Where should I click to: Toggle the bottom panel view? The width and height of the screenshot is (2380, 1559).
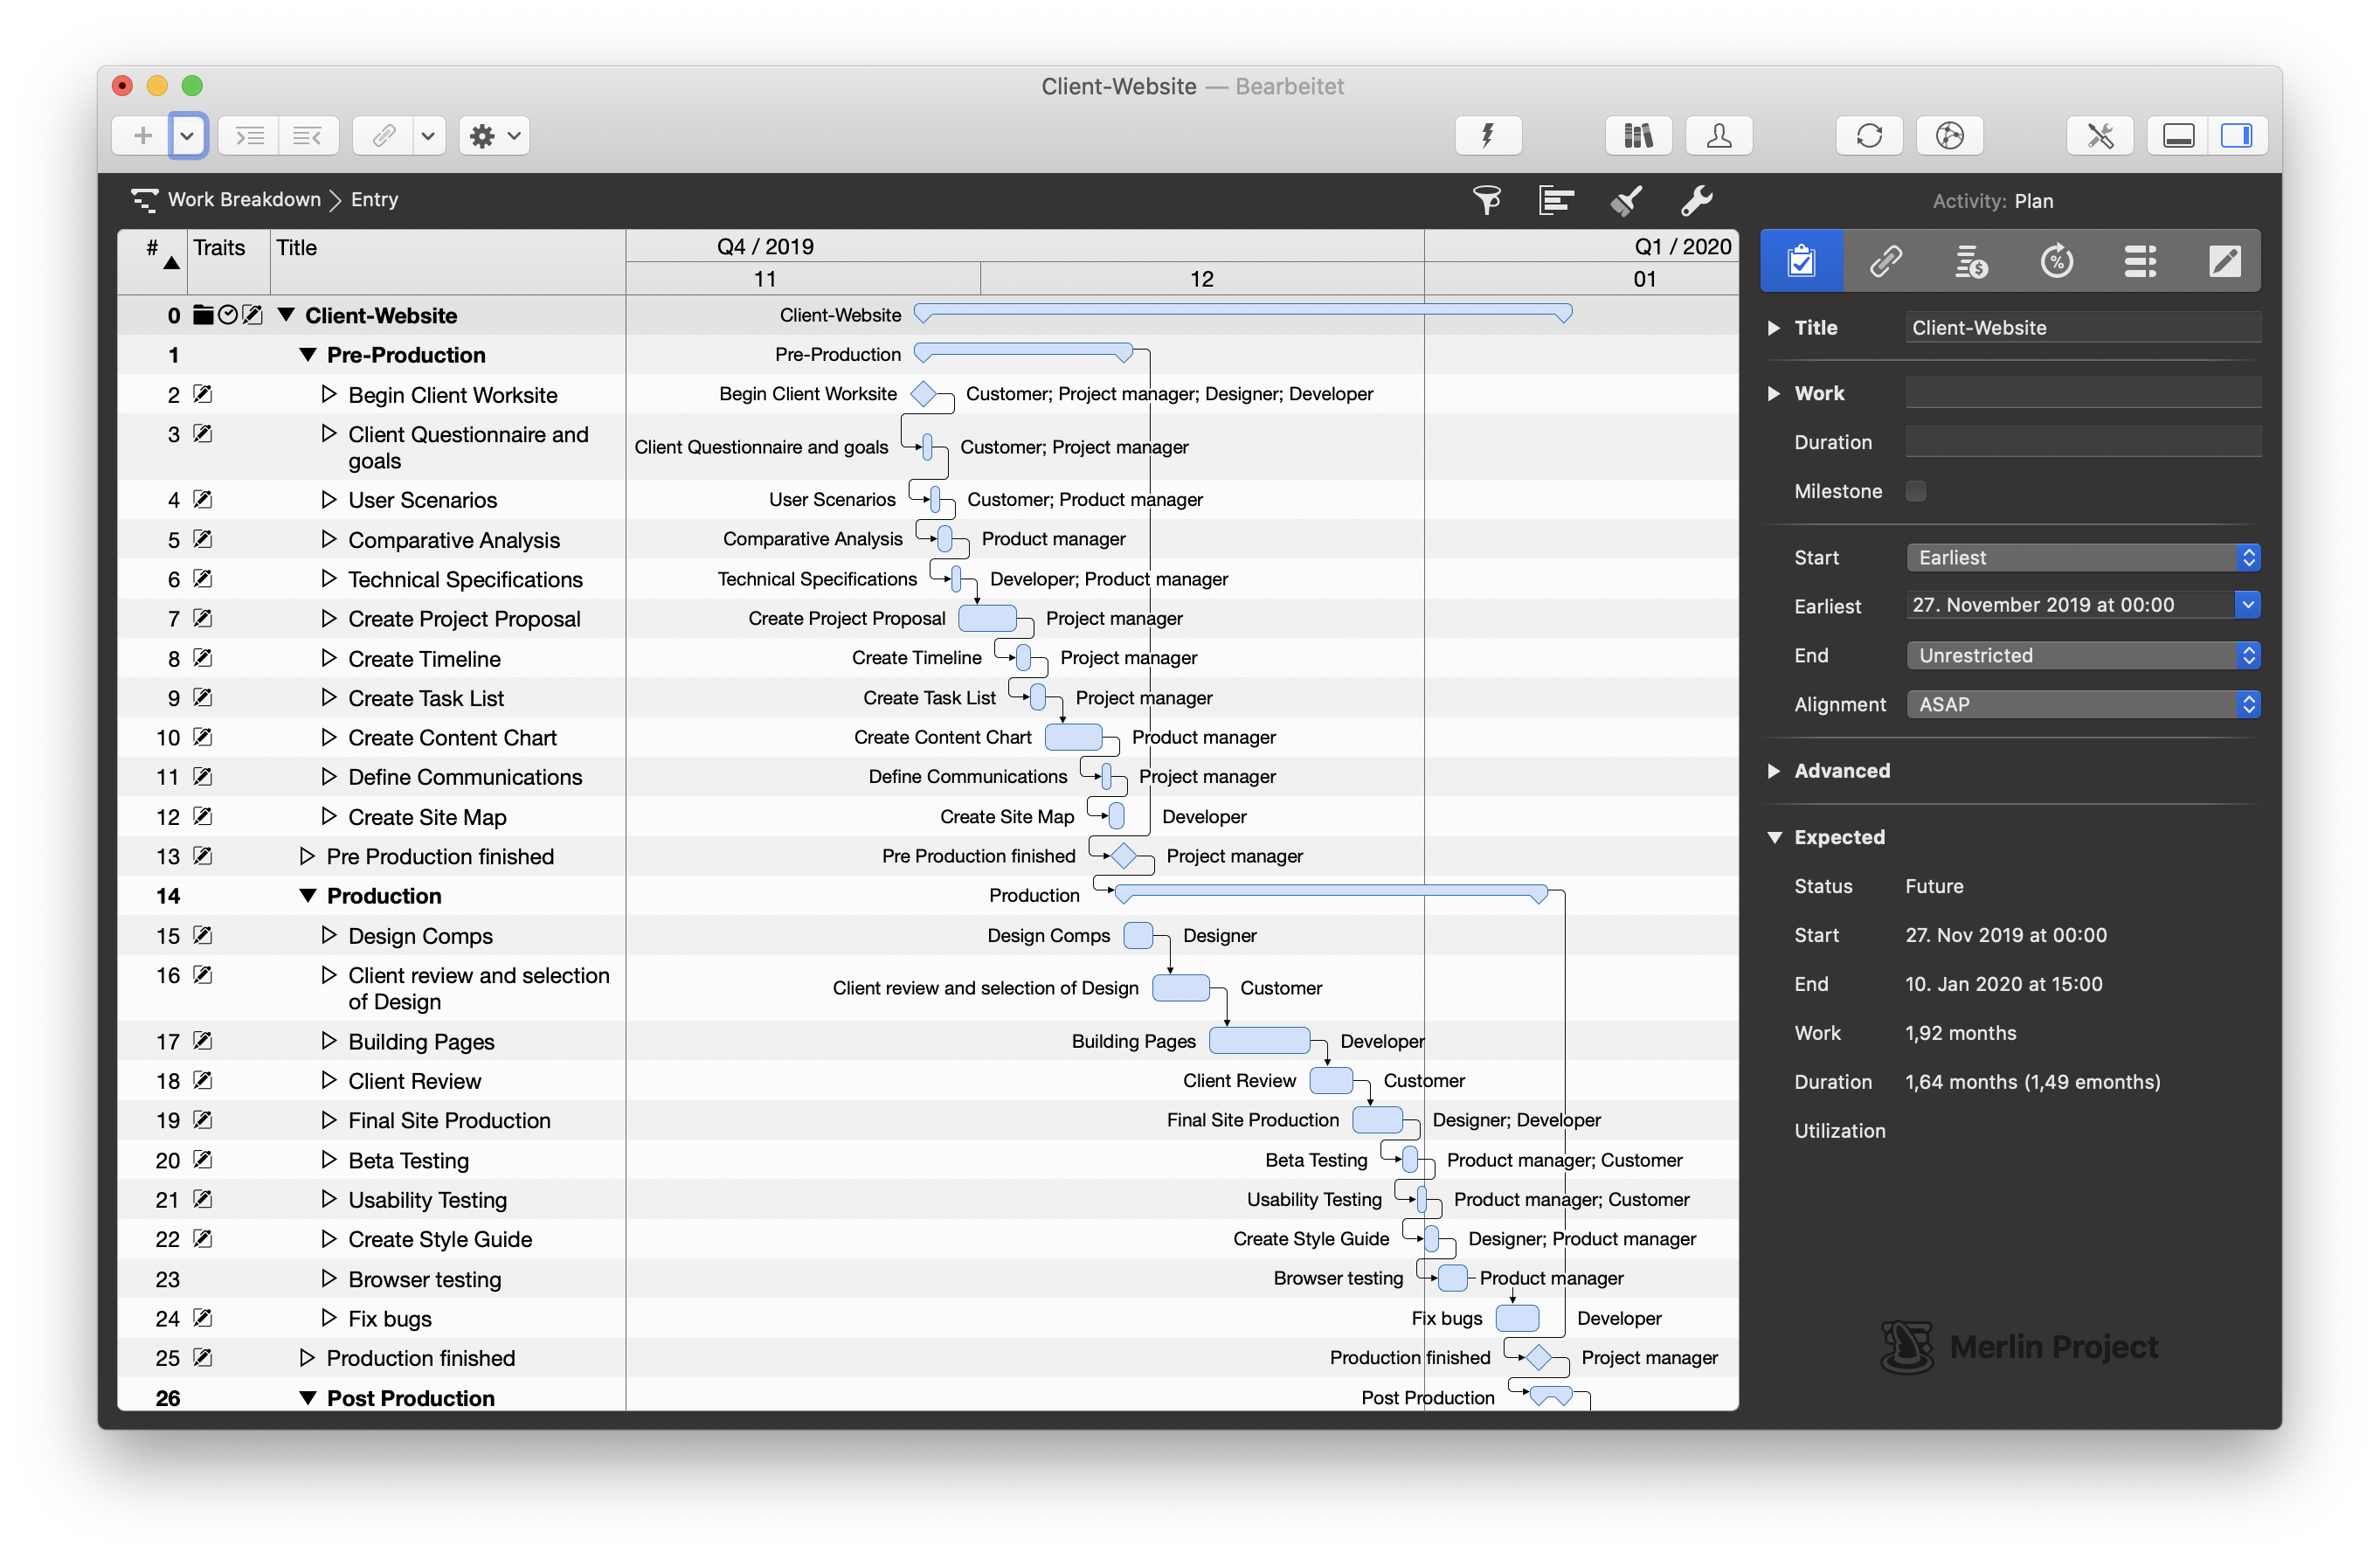2178,135
